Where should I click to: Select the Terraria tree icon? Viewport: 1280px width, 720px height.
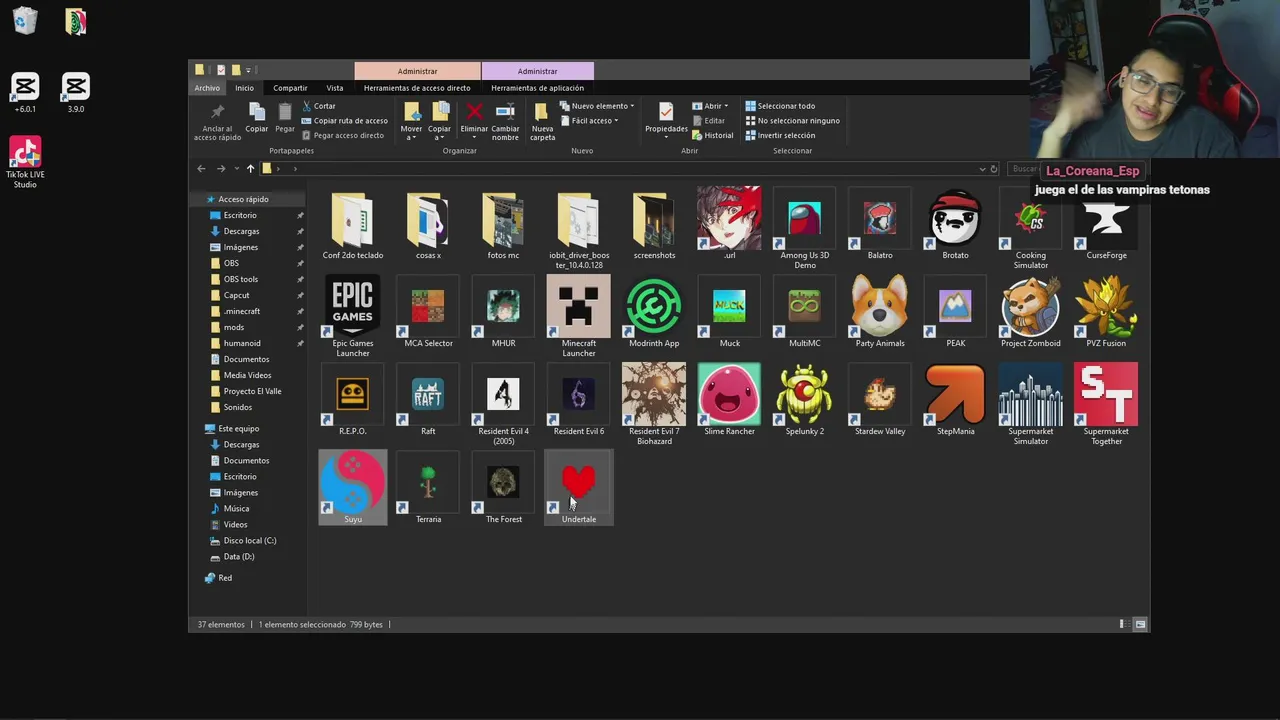pos(428,484)
